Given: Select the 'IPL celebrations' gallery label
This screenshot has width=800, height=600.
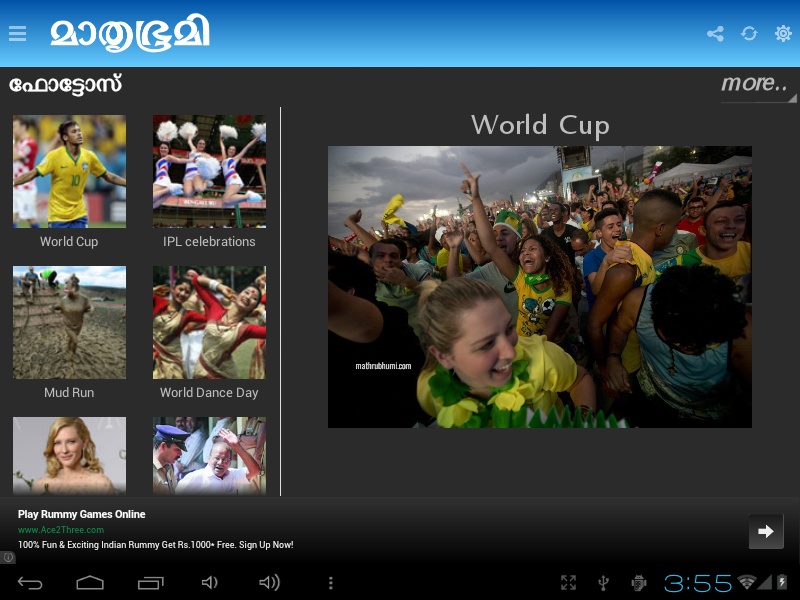Looking at the screenshot, I should pos(209,241).
